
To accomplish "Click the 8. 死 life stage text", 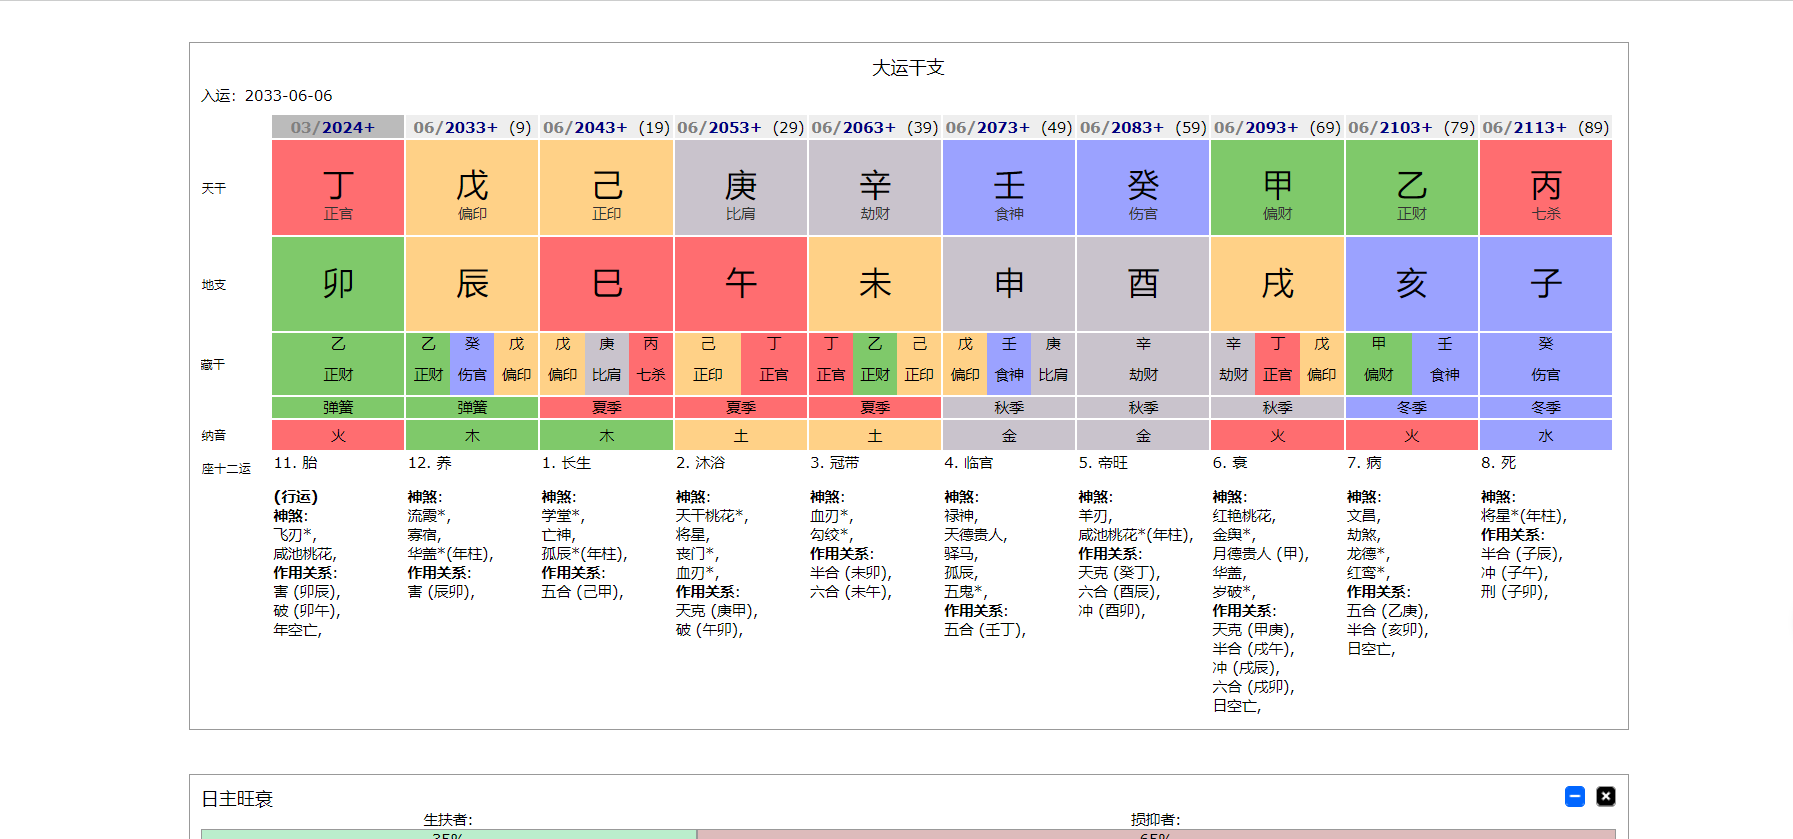I will point(1498,463).
